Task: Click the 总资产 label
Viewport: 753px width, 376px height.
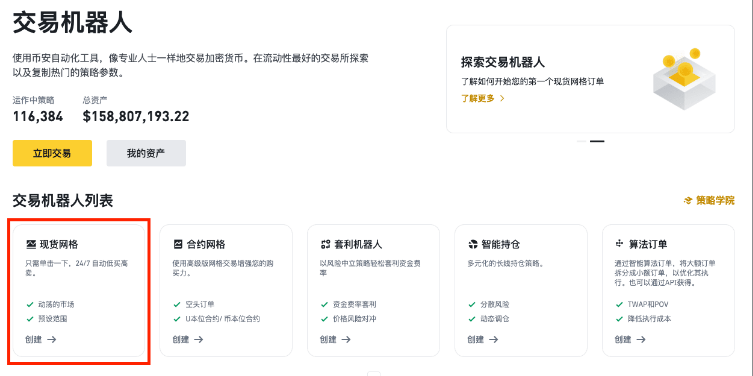Action: click(x=95, y=100)
